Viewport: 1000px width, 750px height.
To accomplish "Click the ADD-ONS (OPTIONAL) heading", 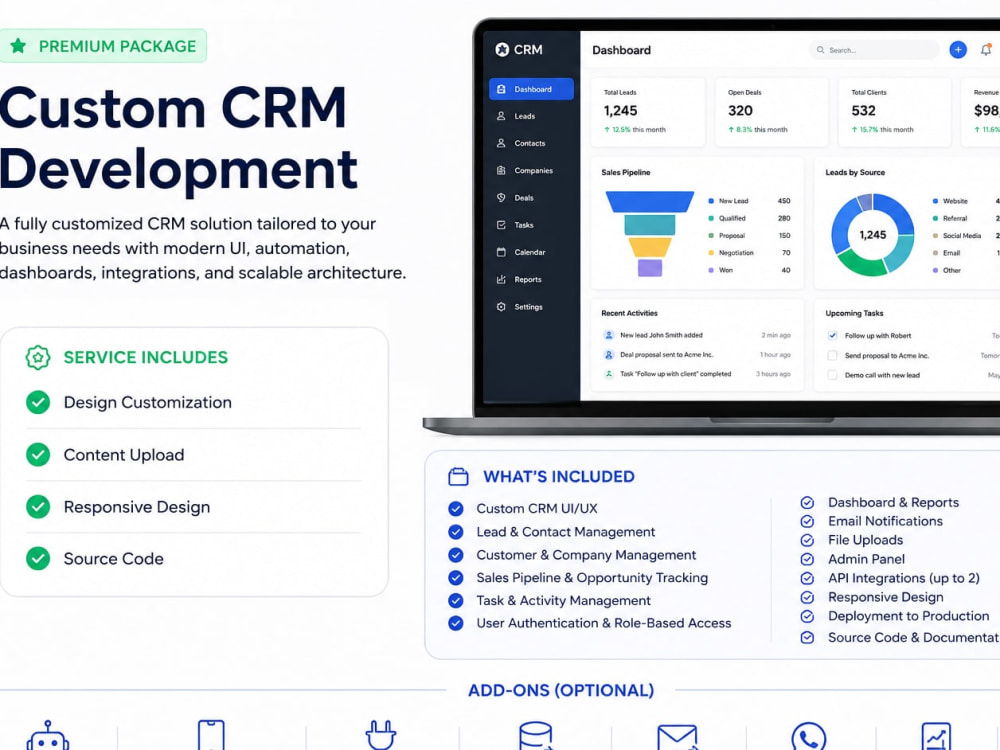I will (561, 690).
